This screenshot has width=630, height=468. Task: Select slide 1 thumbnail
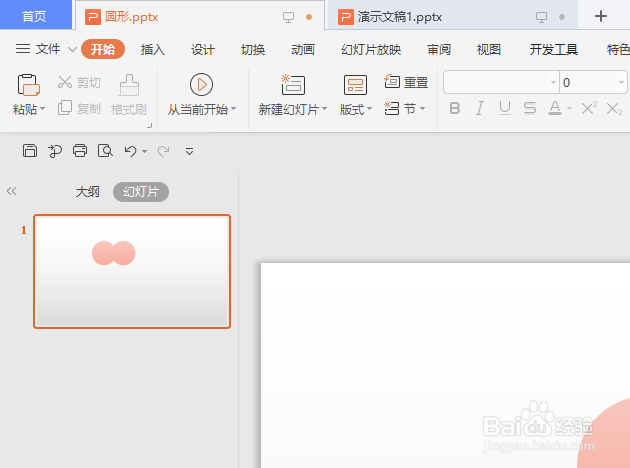132,272
